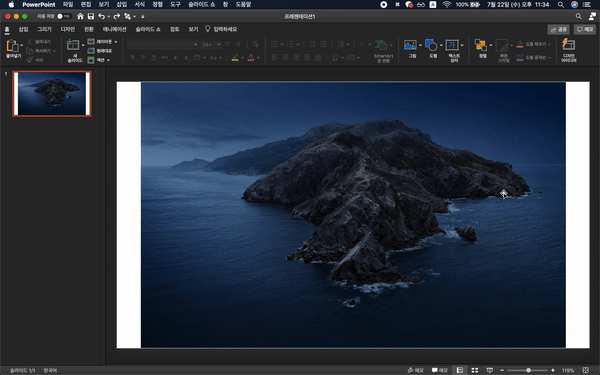This screenshot has height=375, width=600.
Task: Click the zoom slider handle
Action: click(528, 370)
